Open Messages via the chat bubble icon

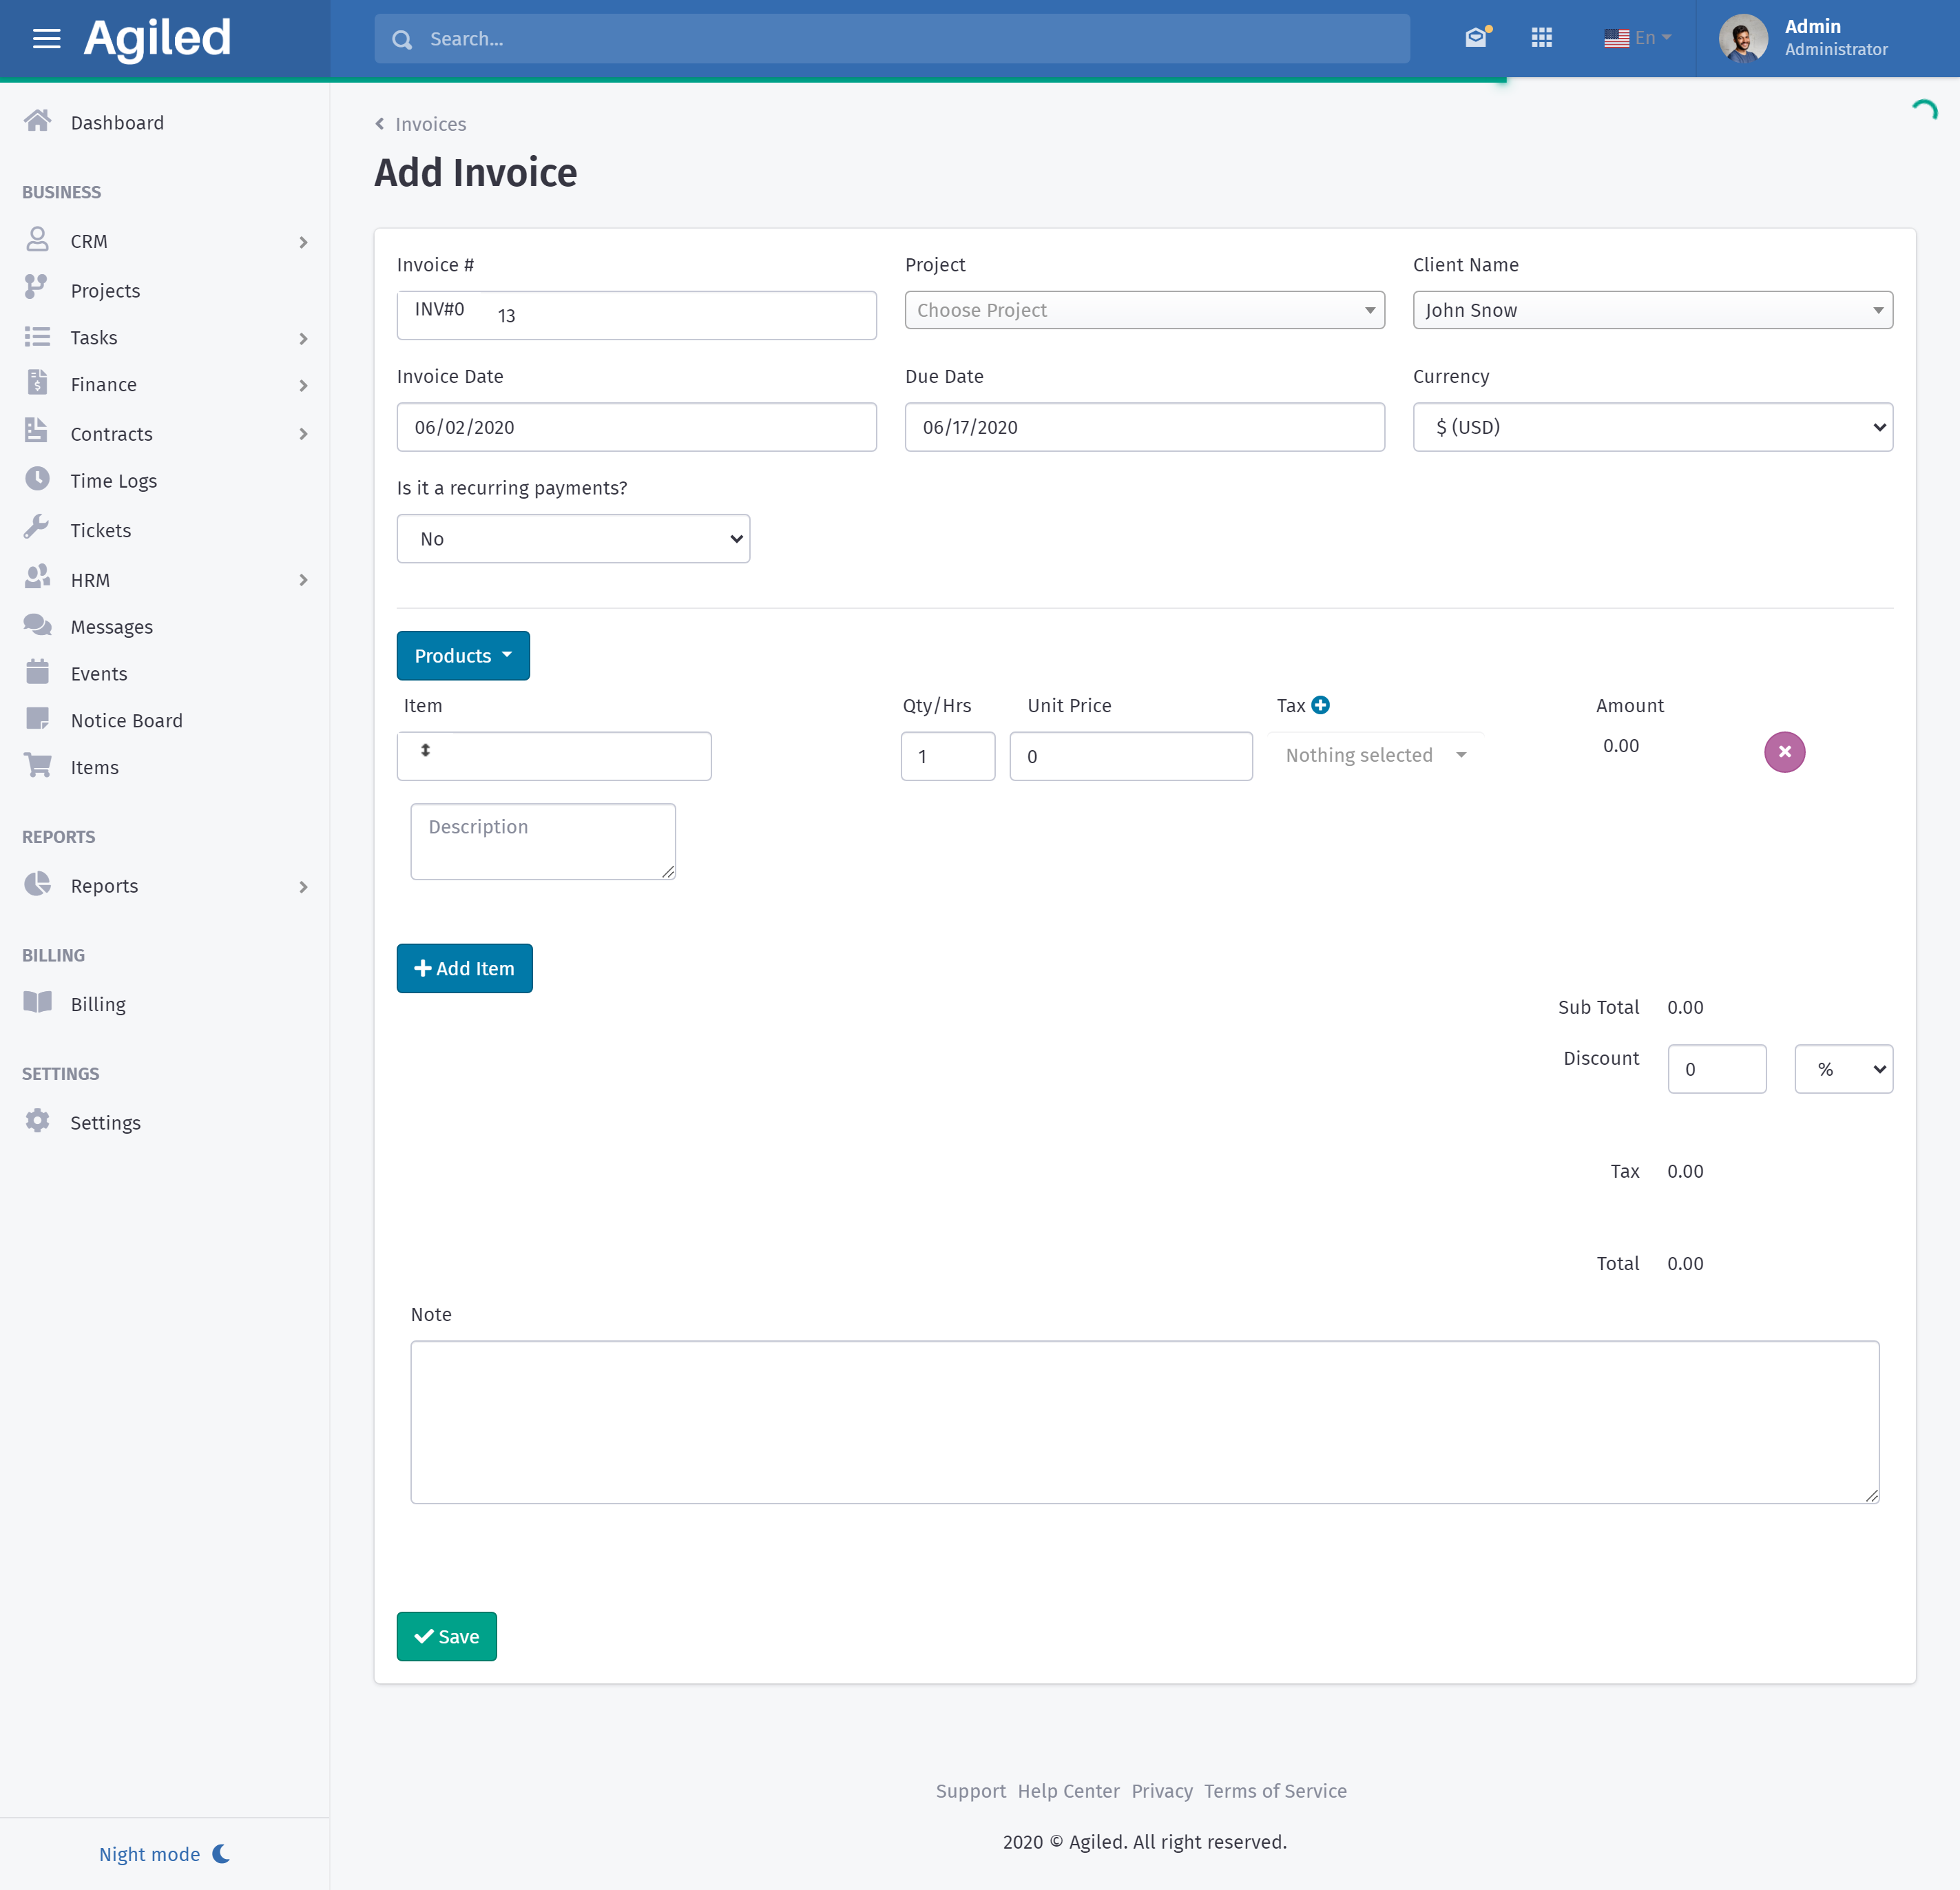(x=38, y=626)
